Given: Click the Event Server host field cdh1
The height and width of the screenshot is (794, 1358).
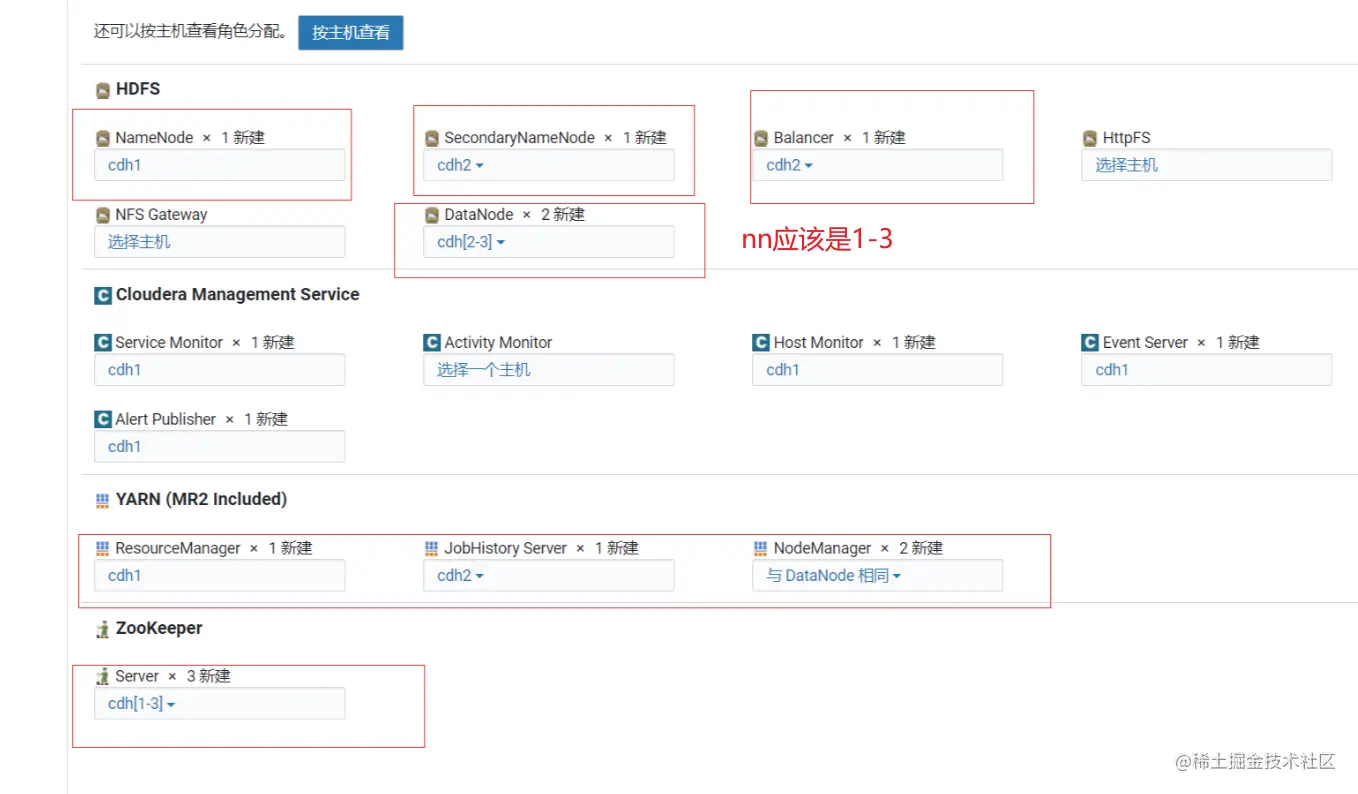Looking at the screenshot, I should point(1206,370).
